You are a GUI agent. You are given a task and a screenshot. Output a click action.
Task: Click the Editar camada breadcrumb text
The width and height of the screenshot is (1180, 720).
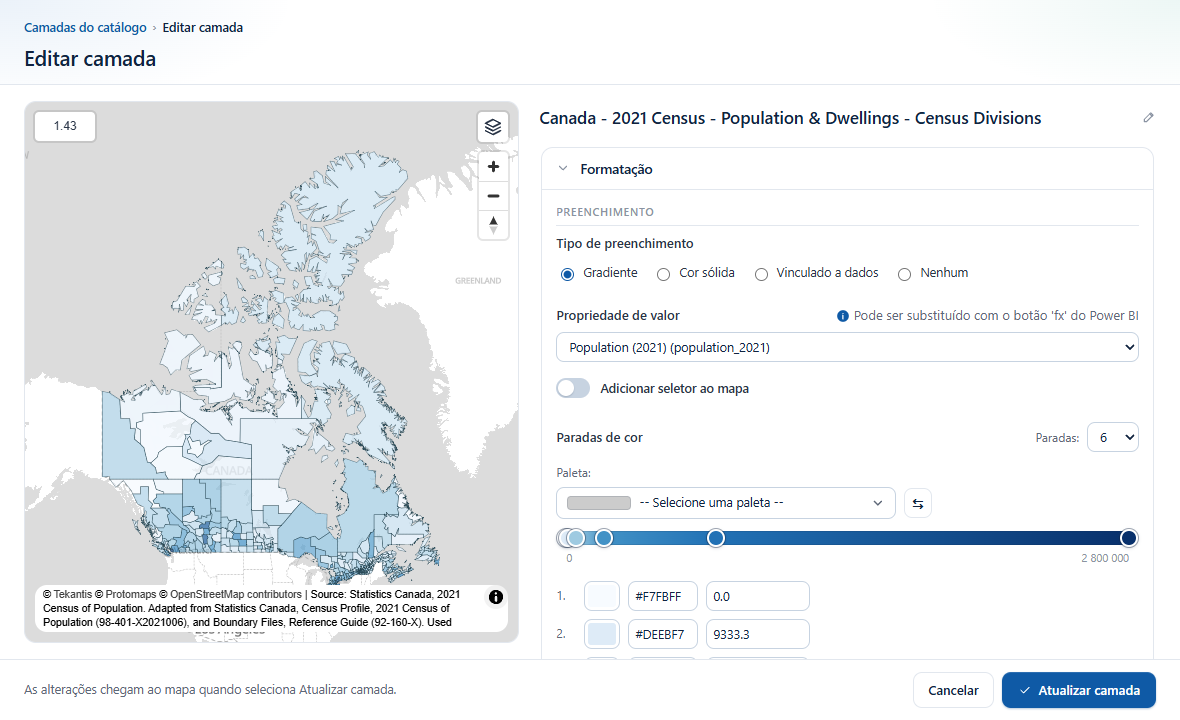(x=202, y=27)
